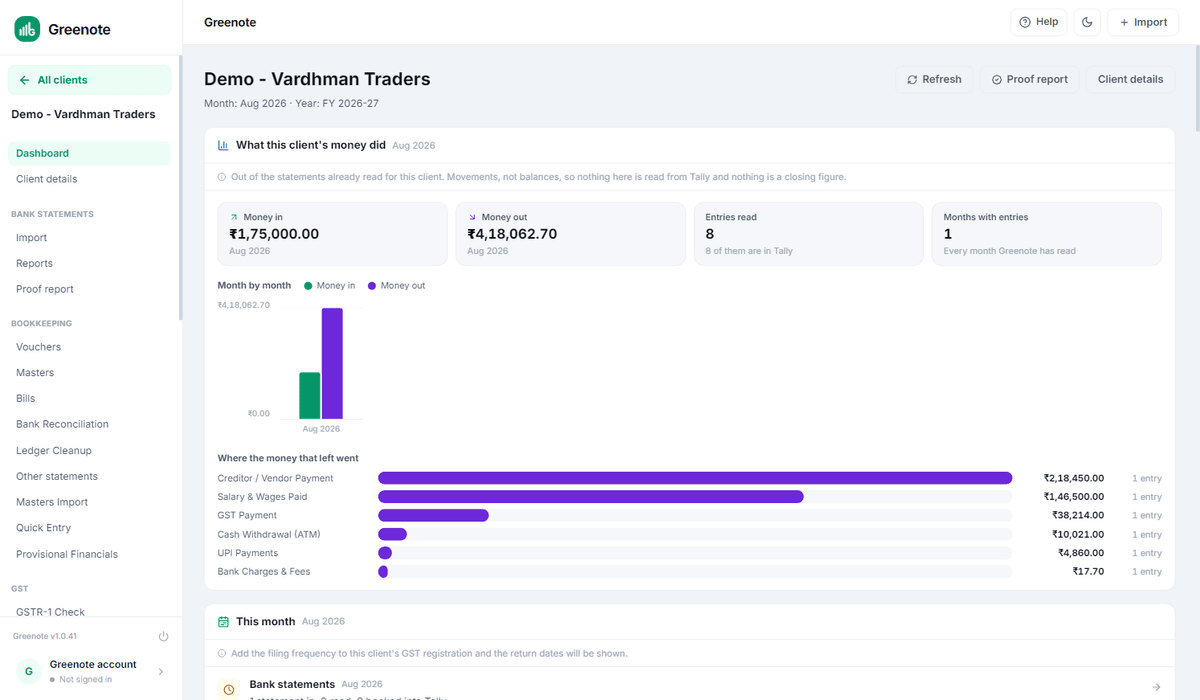Viewport: 1200px width, 700px height.
Task: Open Reports in the sidebar
Action: (90, 263)
